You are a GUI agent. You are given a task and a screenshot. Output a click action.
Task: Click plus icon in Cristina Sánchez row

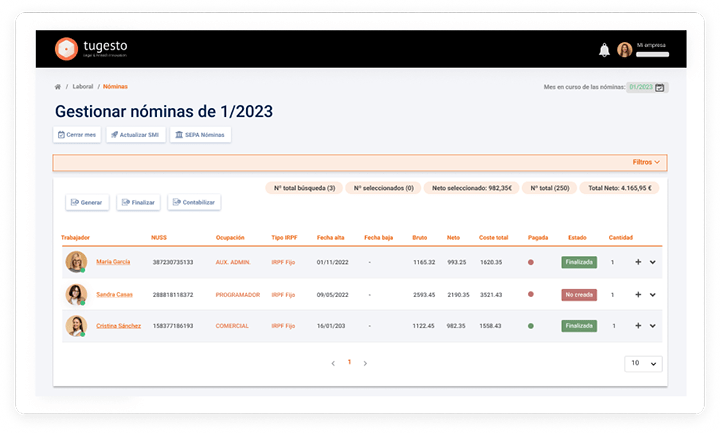[x=638, y=326]
